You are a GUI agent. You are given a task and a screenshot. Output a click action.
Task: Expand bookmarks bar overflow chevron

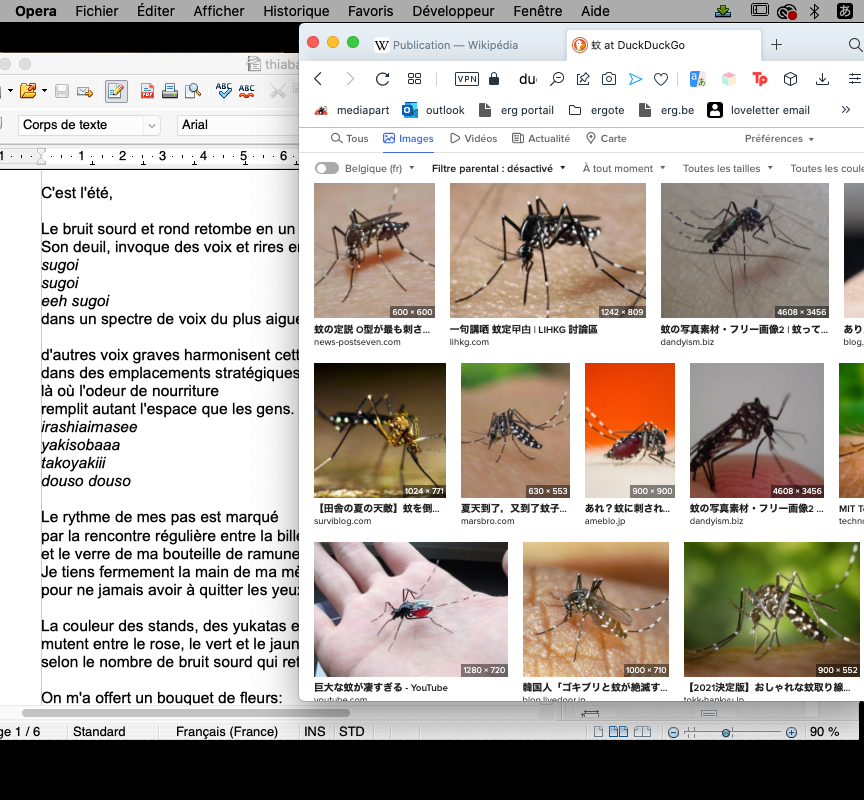click(846, 110)
